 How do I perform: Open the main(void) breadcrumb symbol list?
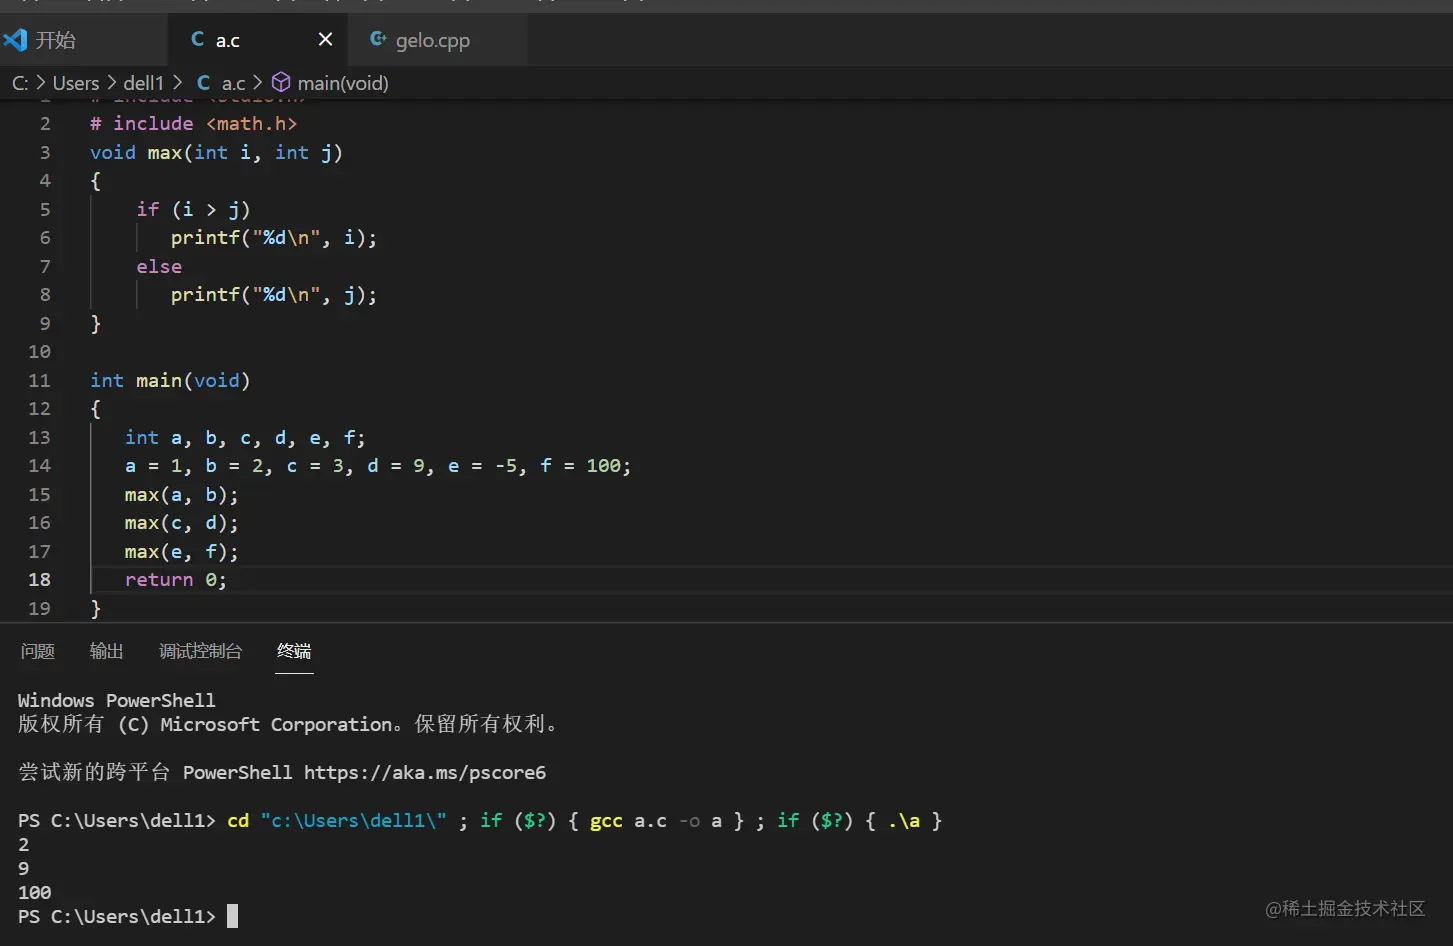343,83
